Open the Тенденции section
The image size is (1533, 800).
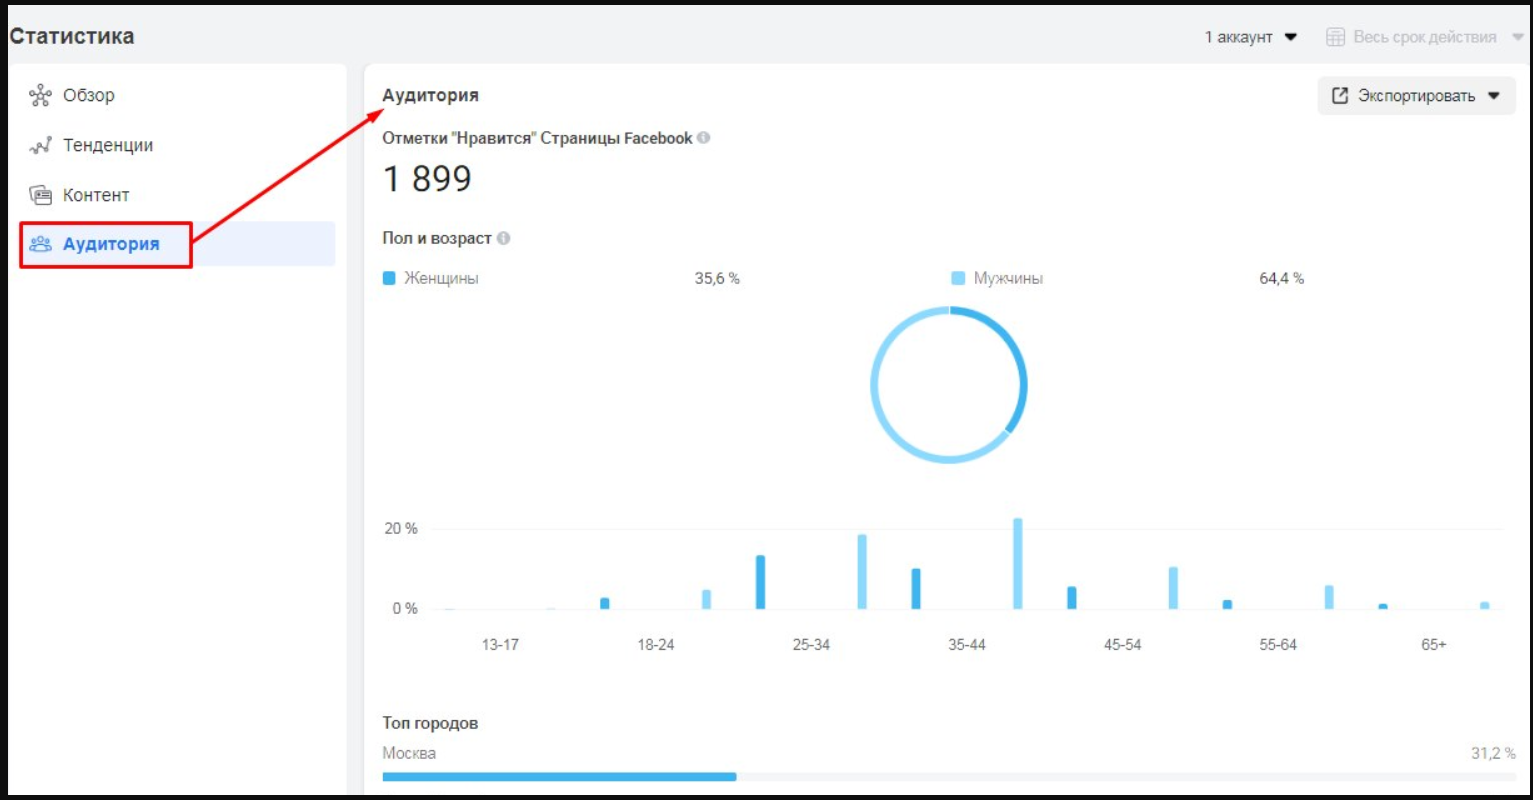click(108, 146)
